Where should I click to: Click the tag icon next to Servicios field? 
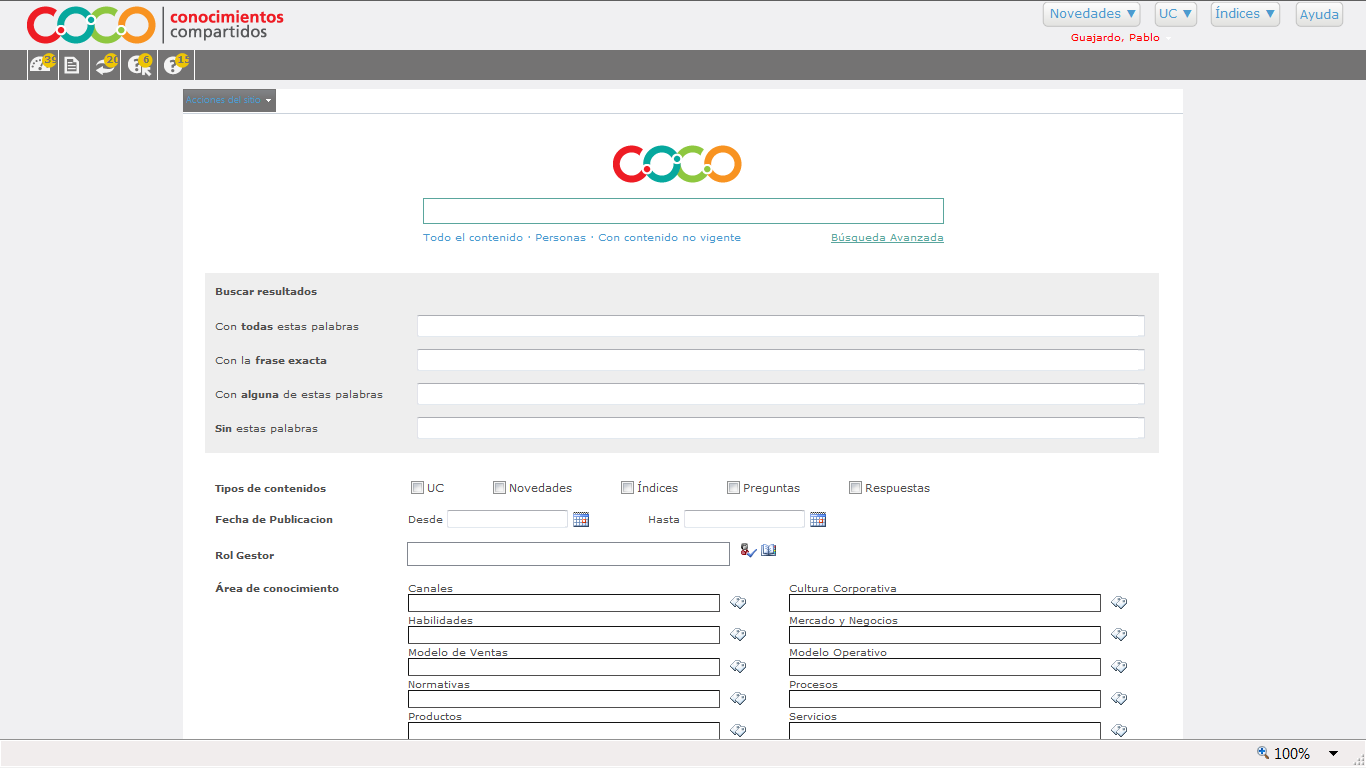tap(1119, 731)
